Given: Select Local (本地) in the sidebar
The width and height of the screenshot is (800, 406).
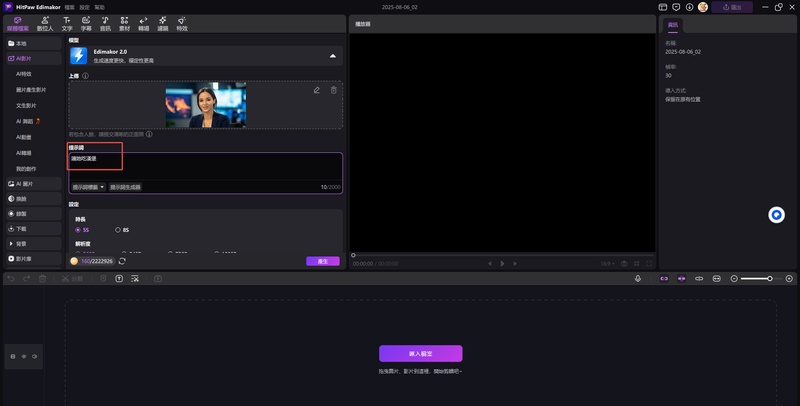Looking at the screenshot, I should [x=34, y=43].
